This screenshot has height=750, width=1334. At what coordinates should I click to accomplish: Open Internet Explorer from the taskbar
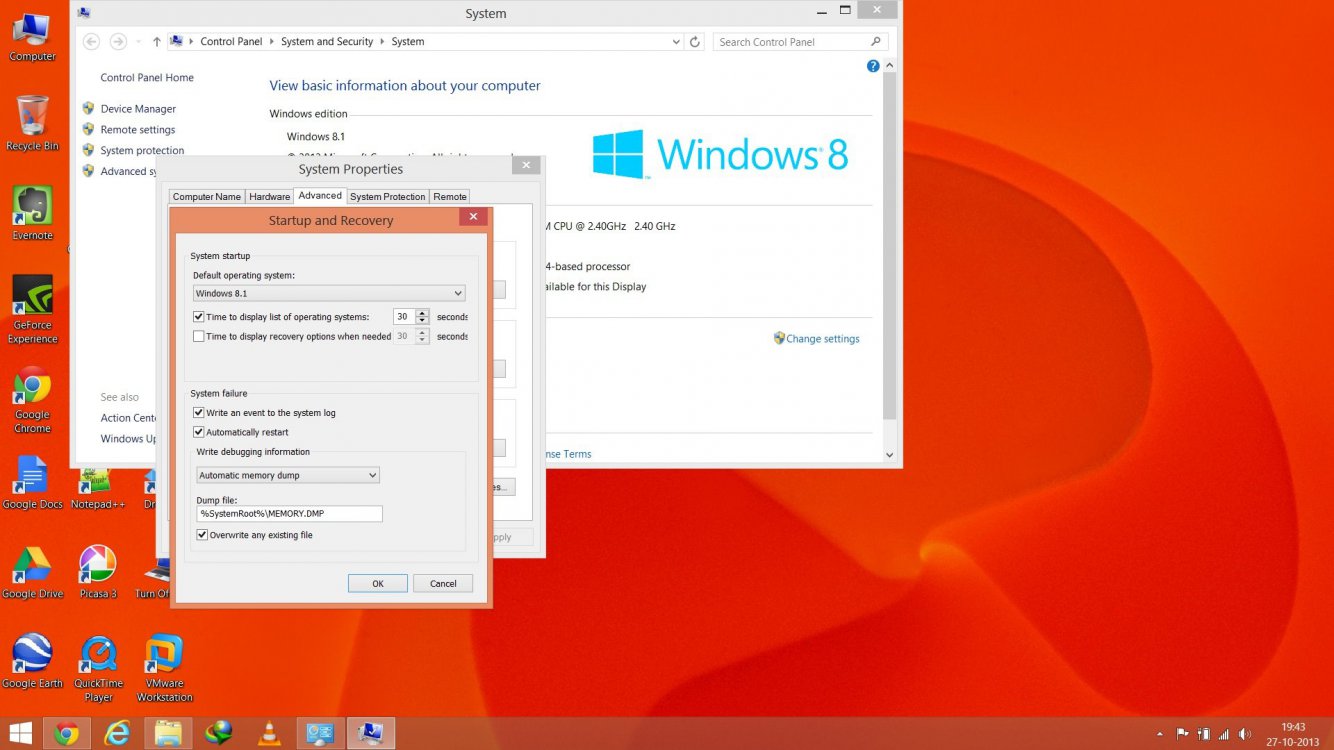coord(118,733)
